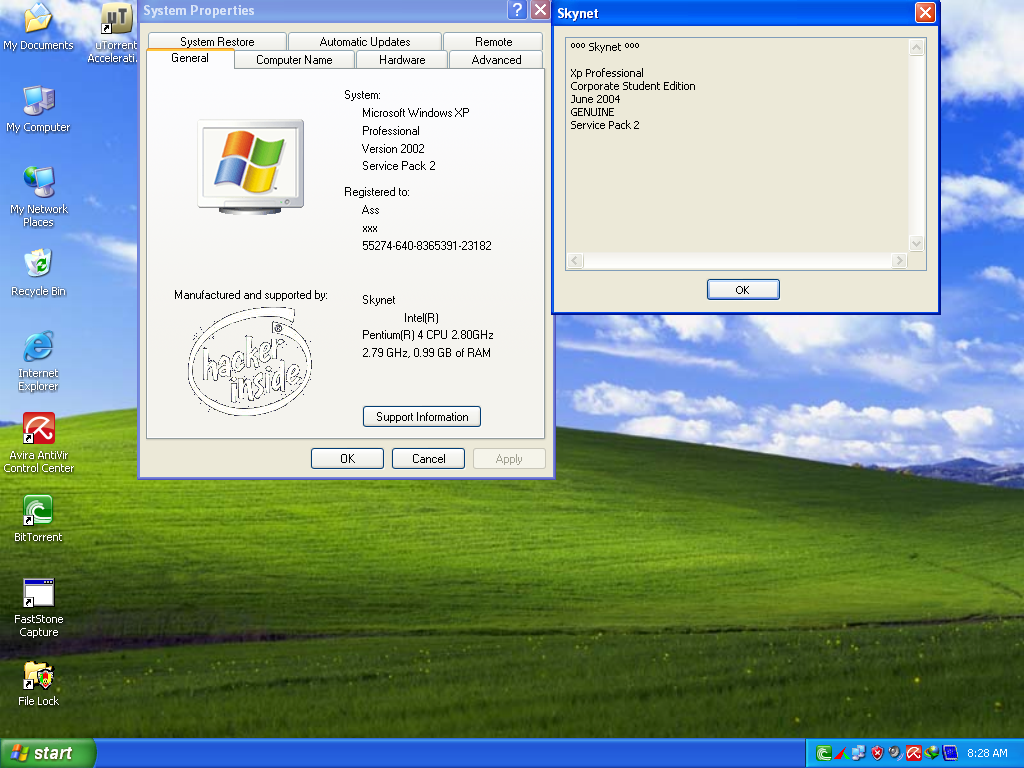
Task: Click the grayed-out Apply button
Action: coord(509,458)
